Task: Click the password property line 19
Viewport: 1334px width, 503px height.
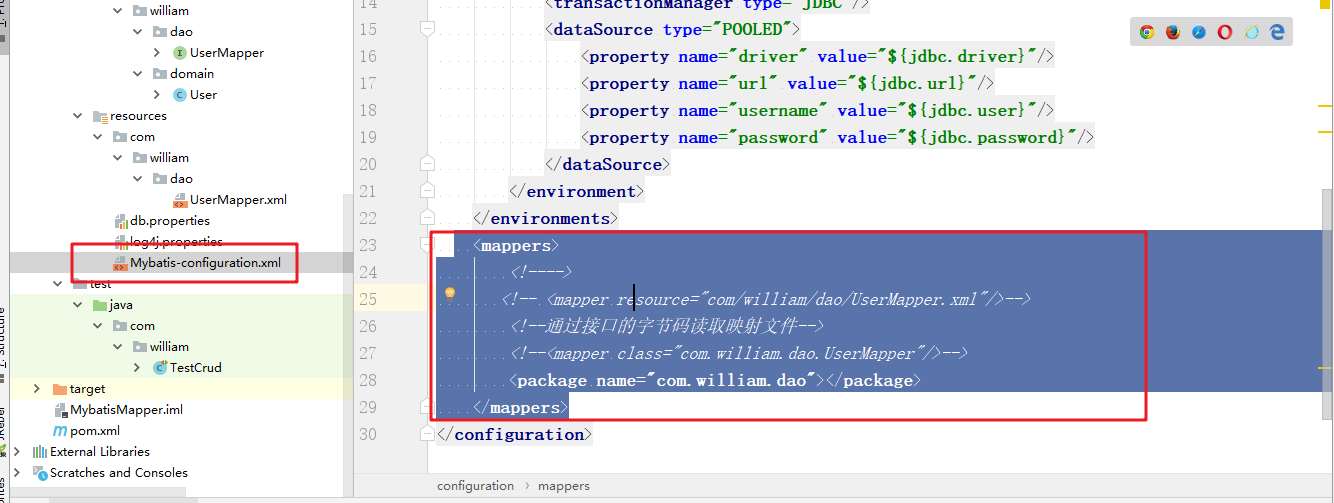Action: 837,137
